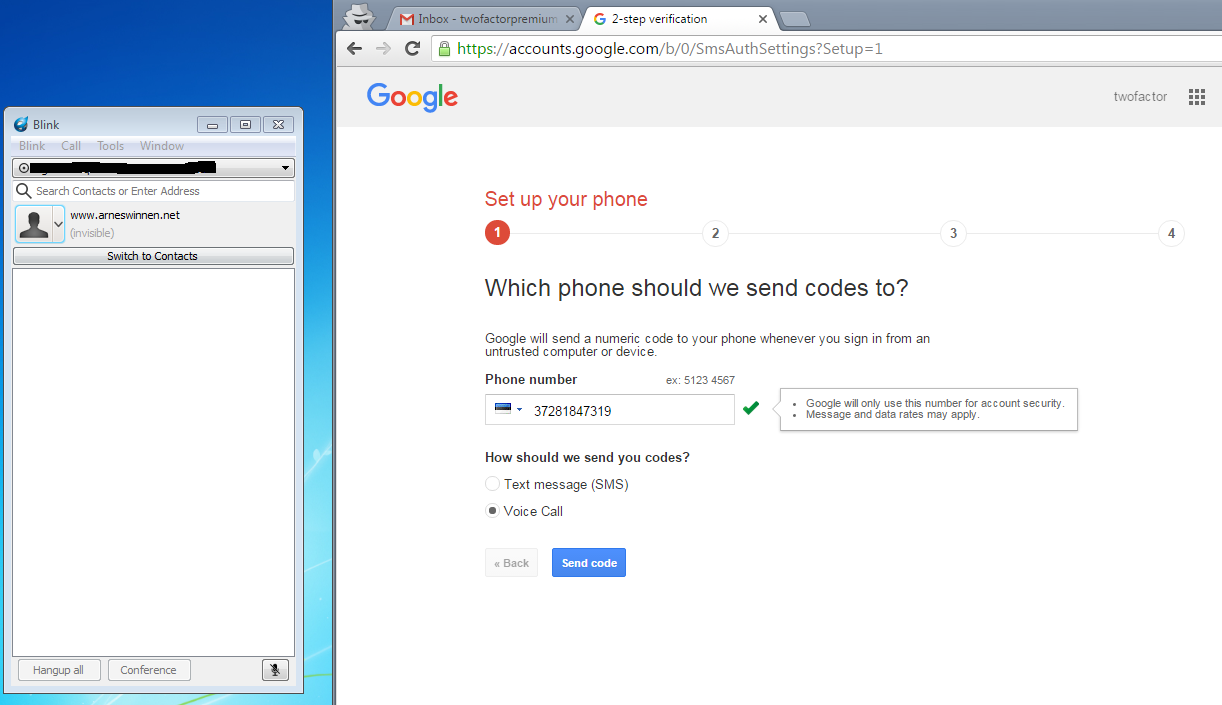The image size is (1222, 705).
Task: Click the Search Contacts or Enter Address field
Action: point(153,191)
